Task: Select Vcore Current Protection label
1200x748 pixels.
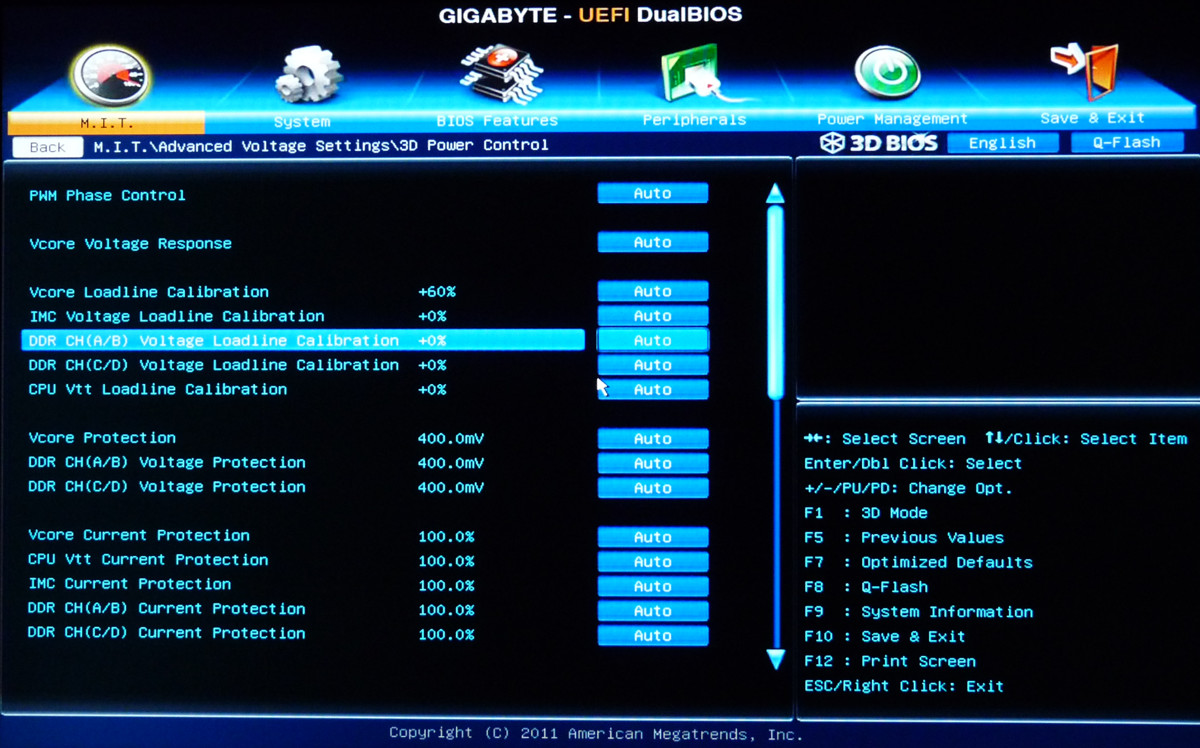Action: pyautogui.click(x=139, y=535)
